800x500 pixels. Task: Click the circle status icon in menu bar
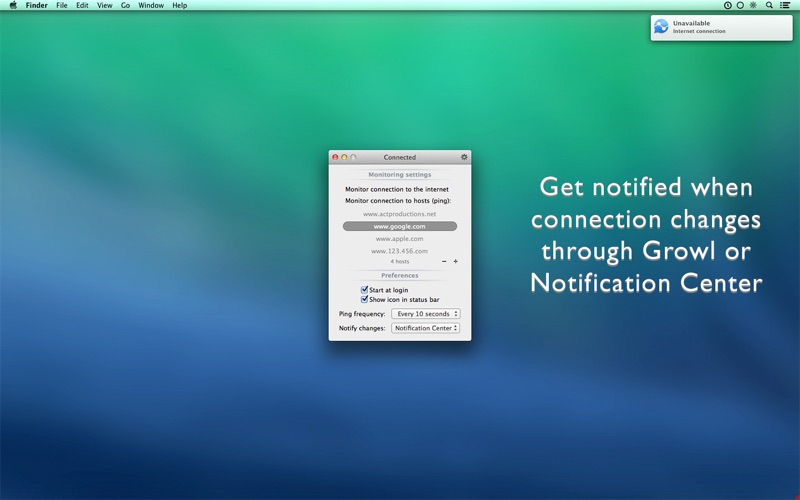740,5
